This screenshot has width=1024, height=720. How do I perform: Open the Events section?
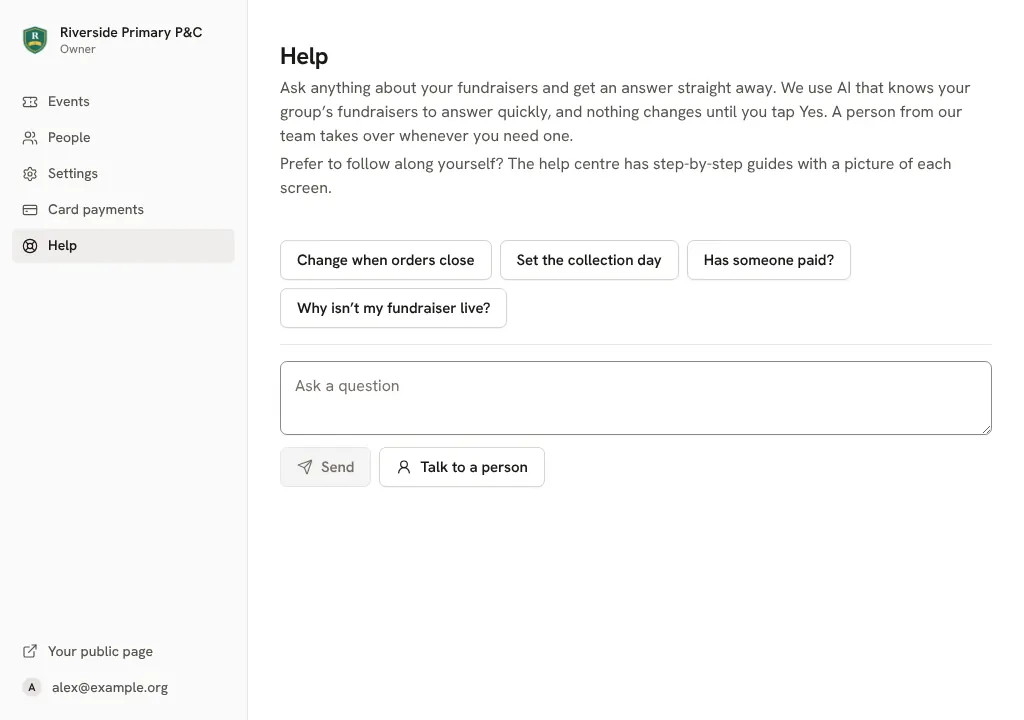(x=123, y=102)
